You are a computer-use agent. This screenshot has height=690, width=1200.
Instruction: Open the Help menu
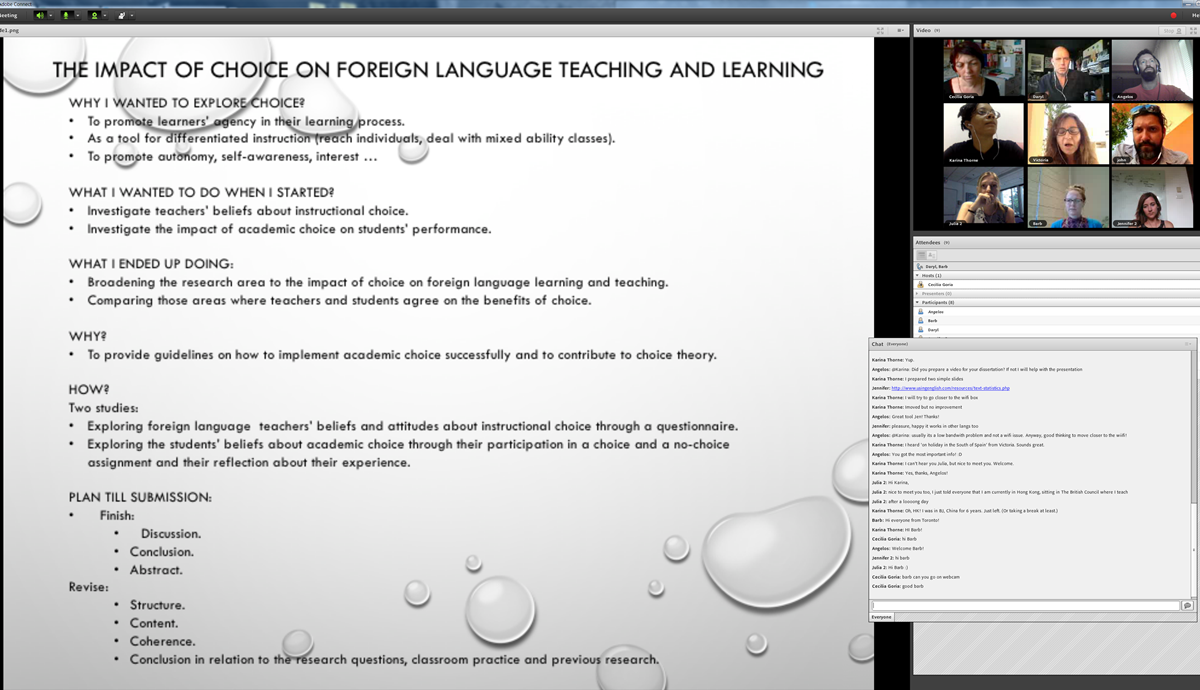1194,15
